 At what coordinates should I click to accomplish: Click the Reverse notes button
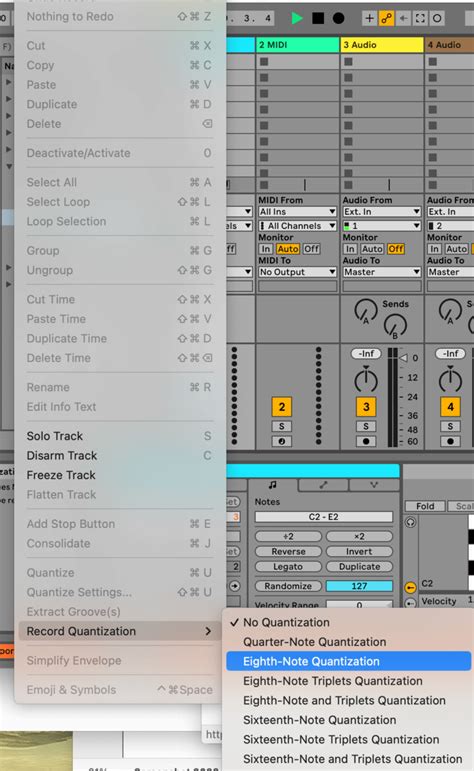click(x=288, y=551)
